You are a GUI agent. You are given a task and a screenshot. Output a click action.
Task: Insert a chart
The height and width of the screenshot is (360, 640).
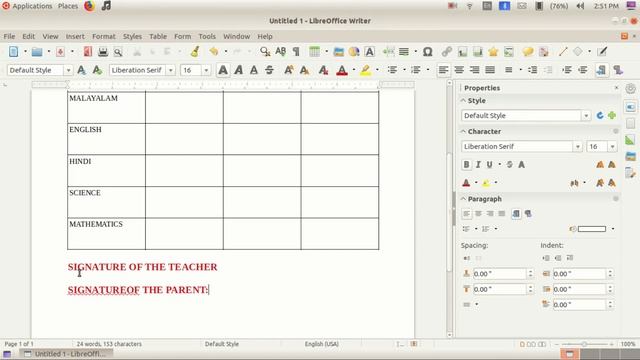354,52
